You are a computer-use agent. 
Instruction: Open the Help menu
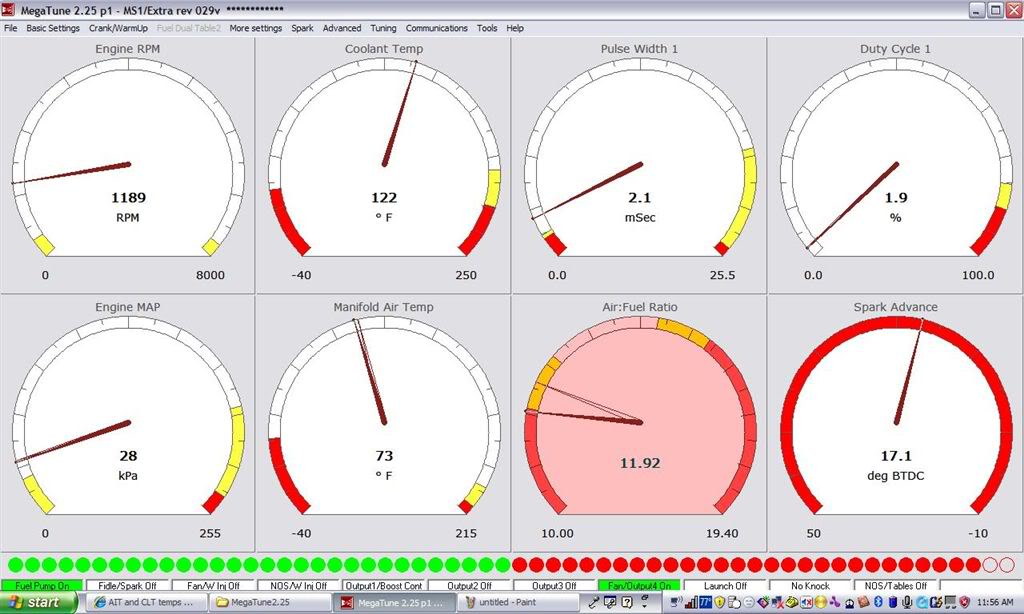pyautogui.click(x=515, y=28)
